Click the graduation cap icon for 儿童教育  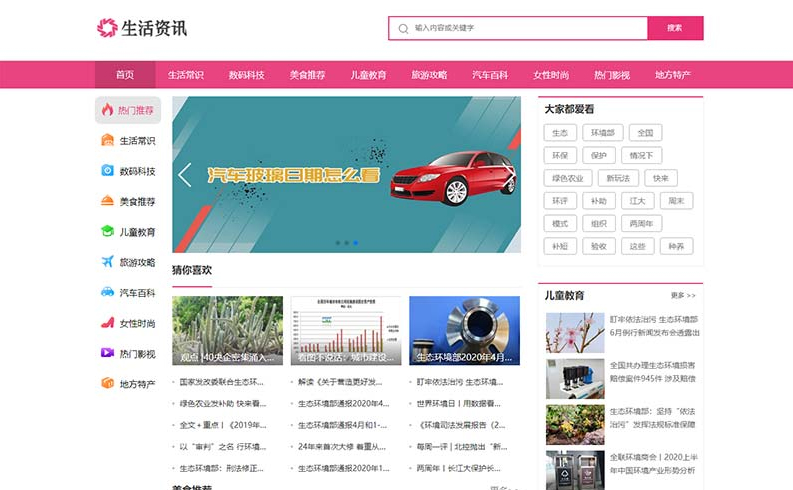[107, 231]
